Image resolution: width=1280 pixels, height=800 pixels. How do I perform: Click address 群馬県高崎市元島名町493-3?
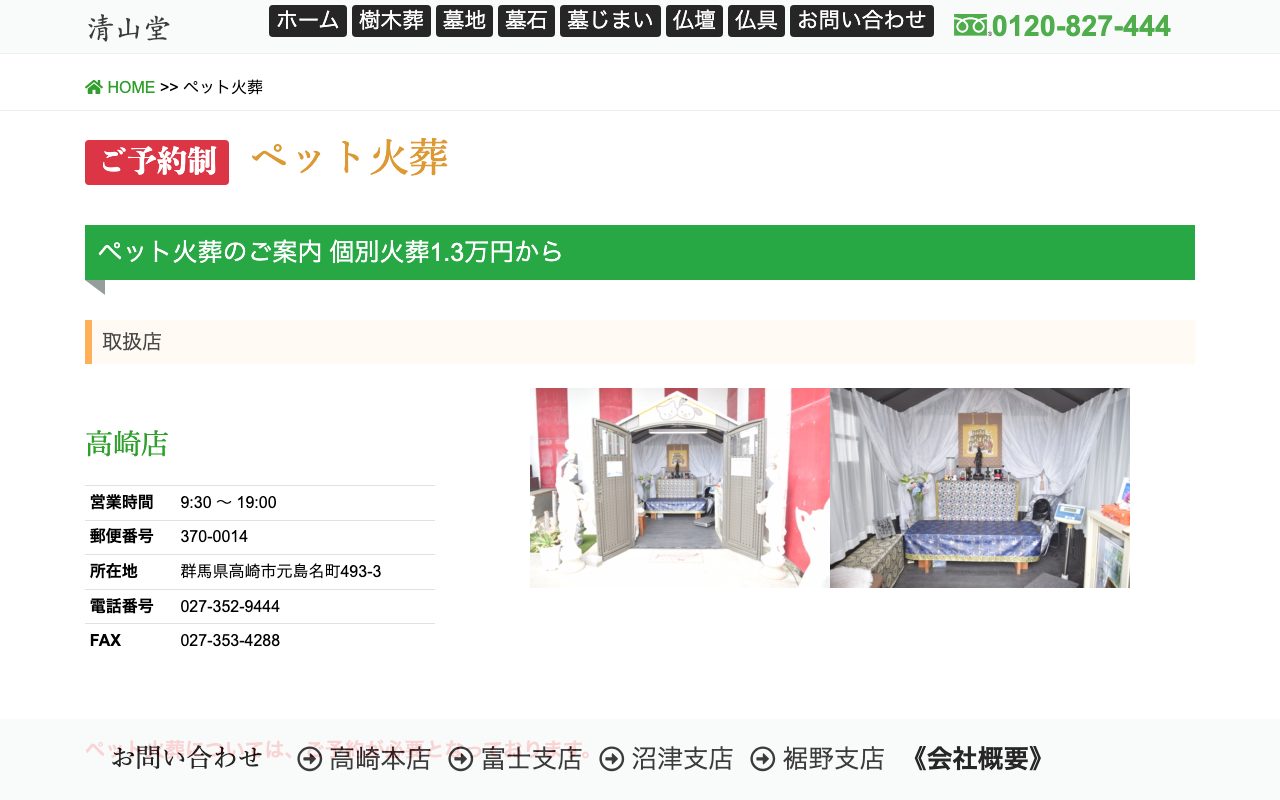280,571
